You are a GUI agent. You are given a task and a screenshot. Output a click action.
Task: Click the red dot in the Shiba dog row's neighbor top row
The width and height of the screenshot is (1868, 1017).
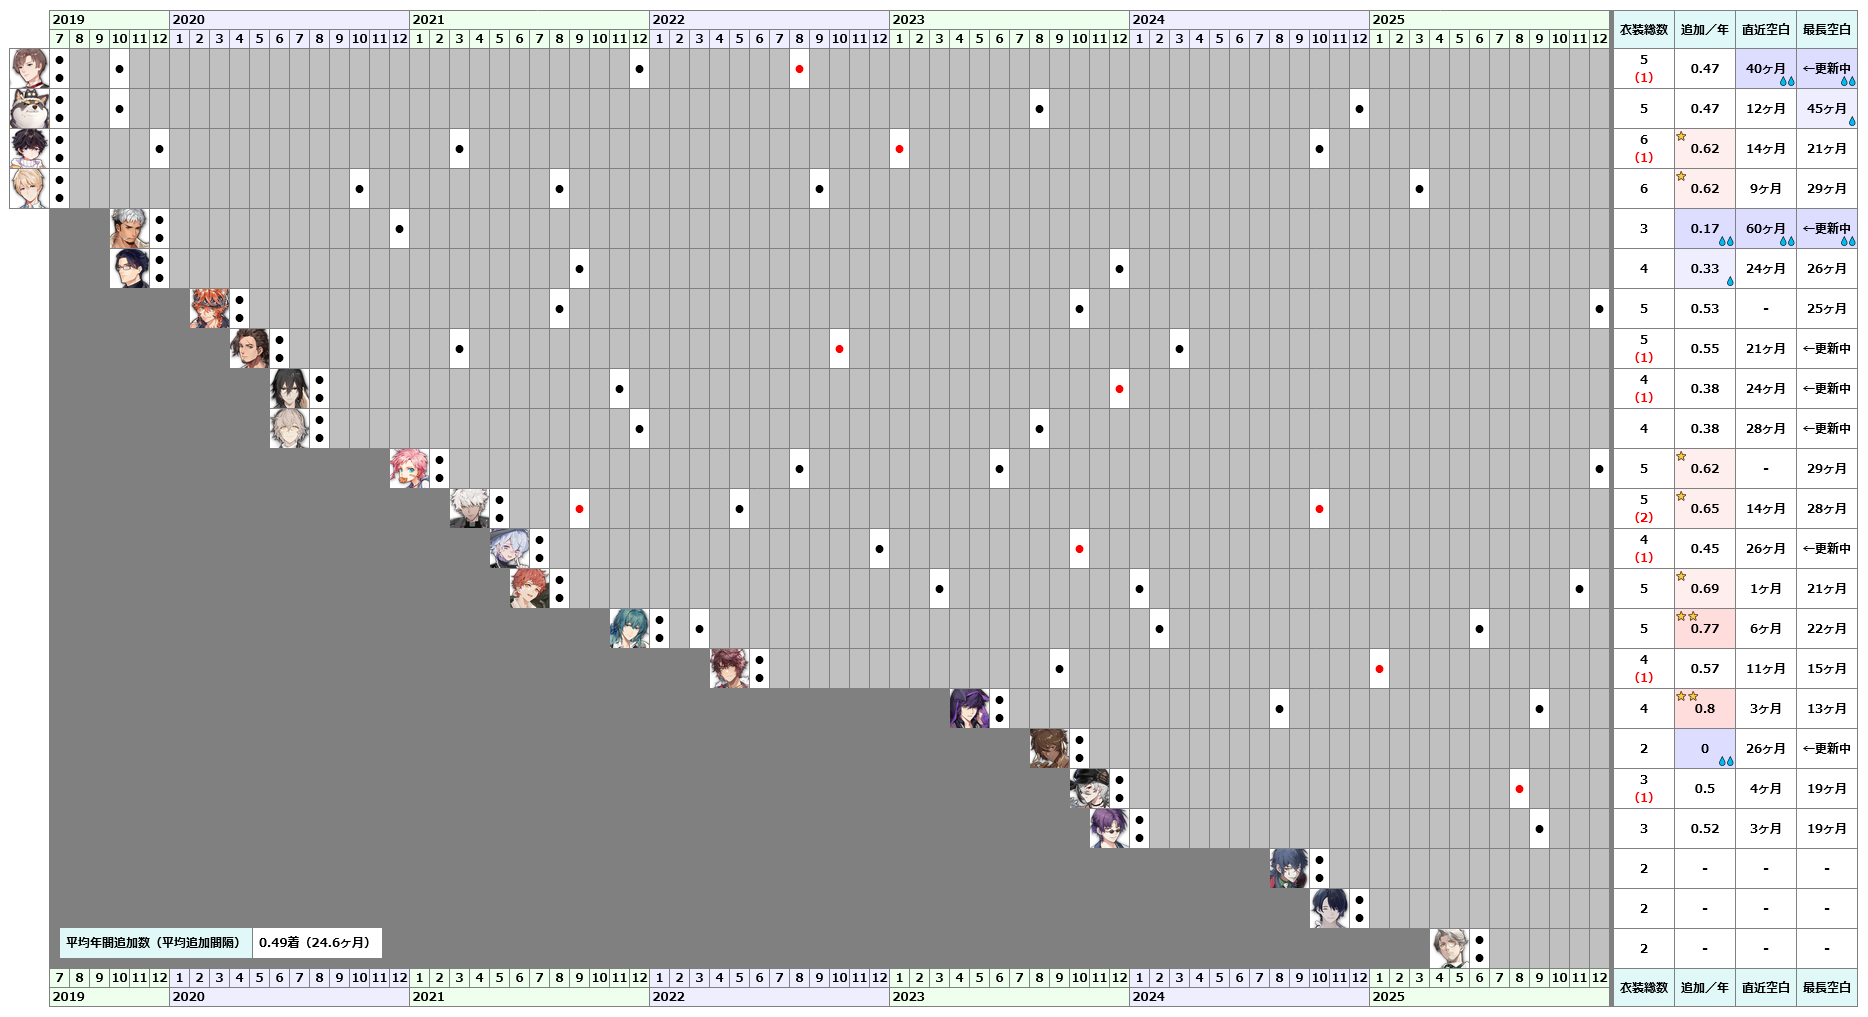pos(799,69)
